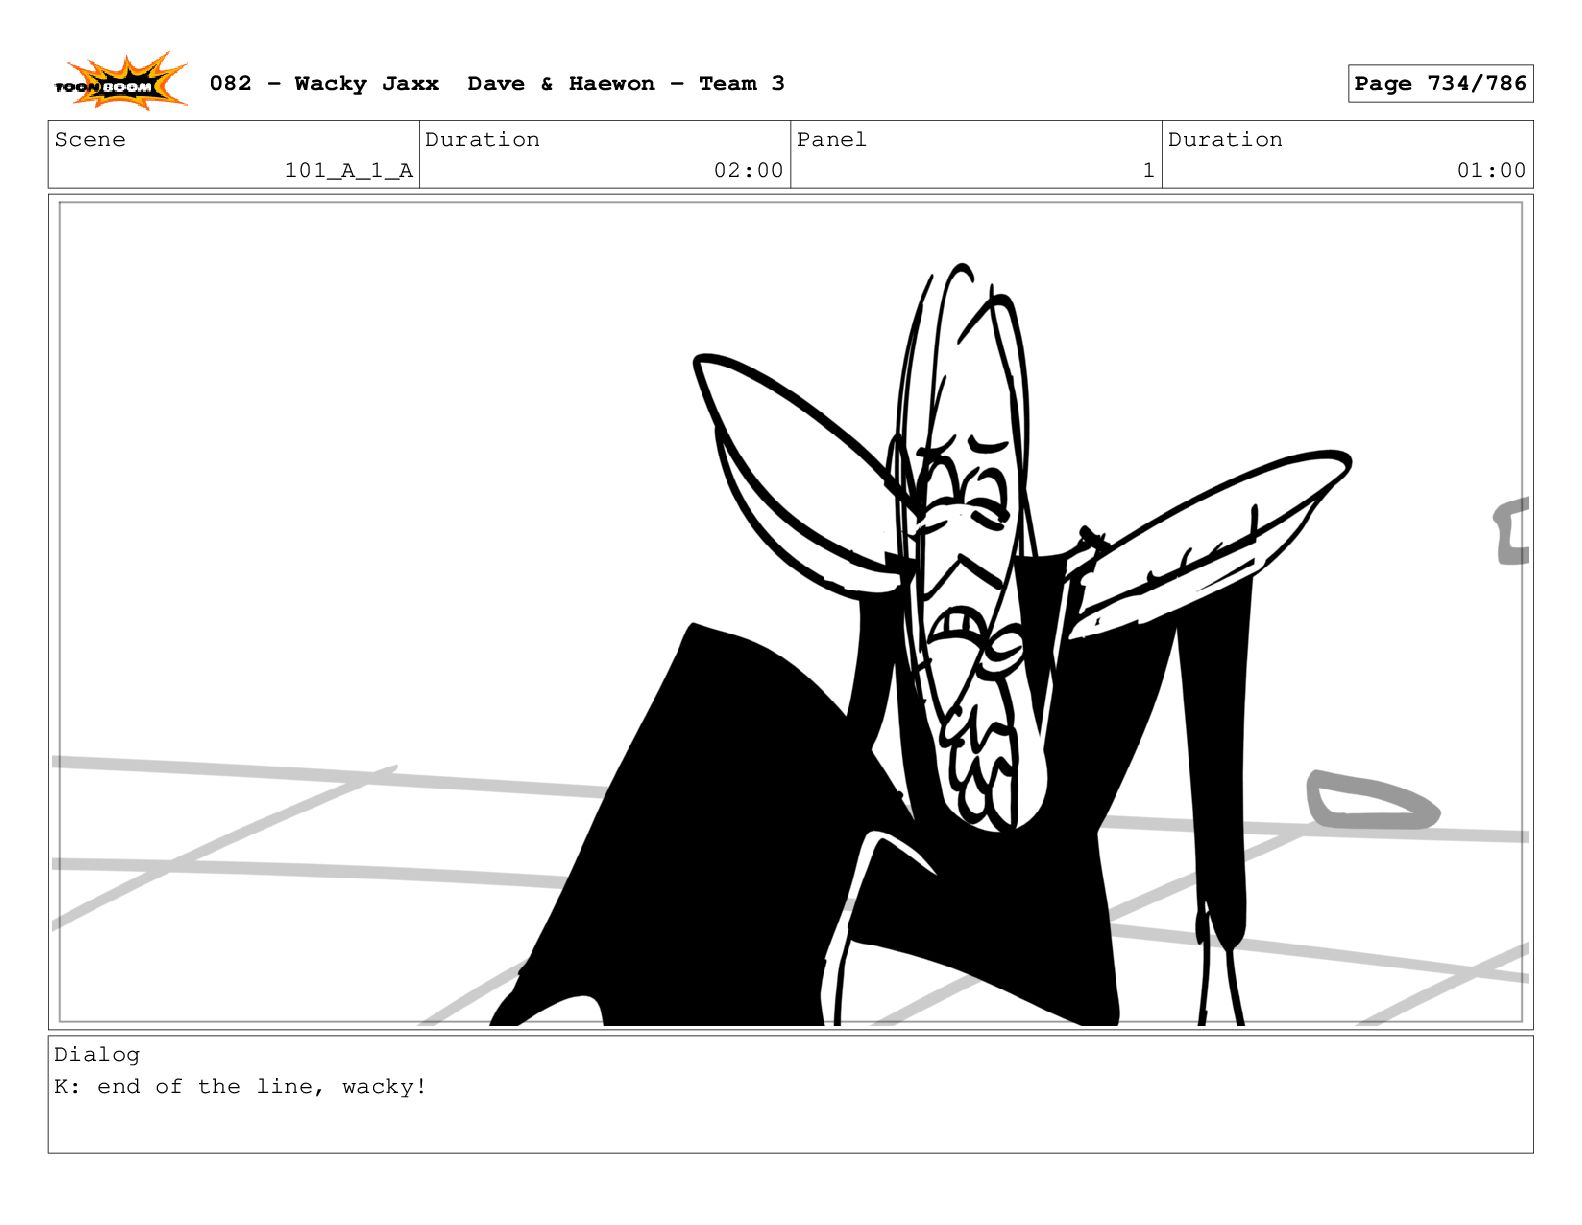The height and width of the screenshot is (1225, 1582).
Task: Click the 'Scene' header label
Action: click(x=90, y=140)
